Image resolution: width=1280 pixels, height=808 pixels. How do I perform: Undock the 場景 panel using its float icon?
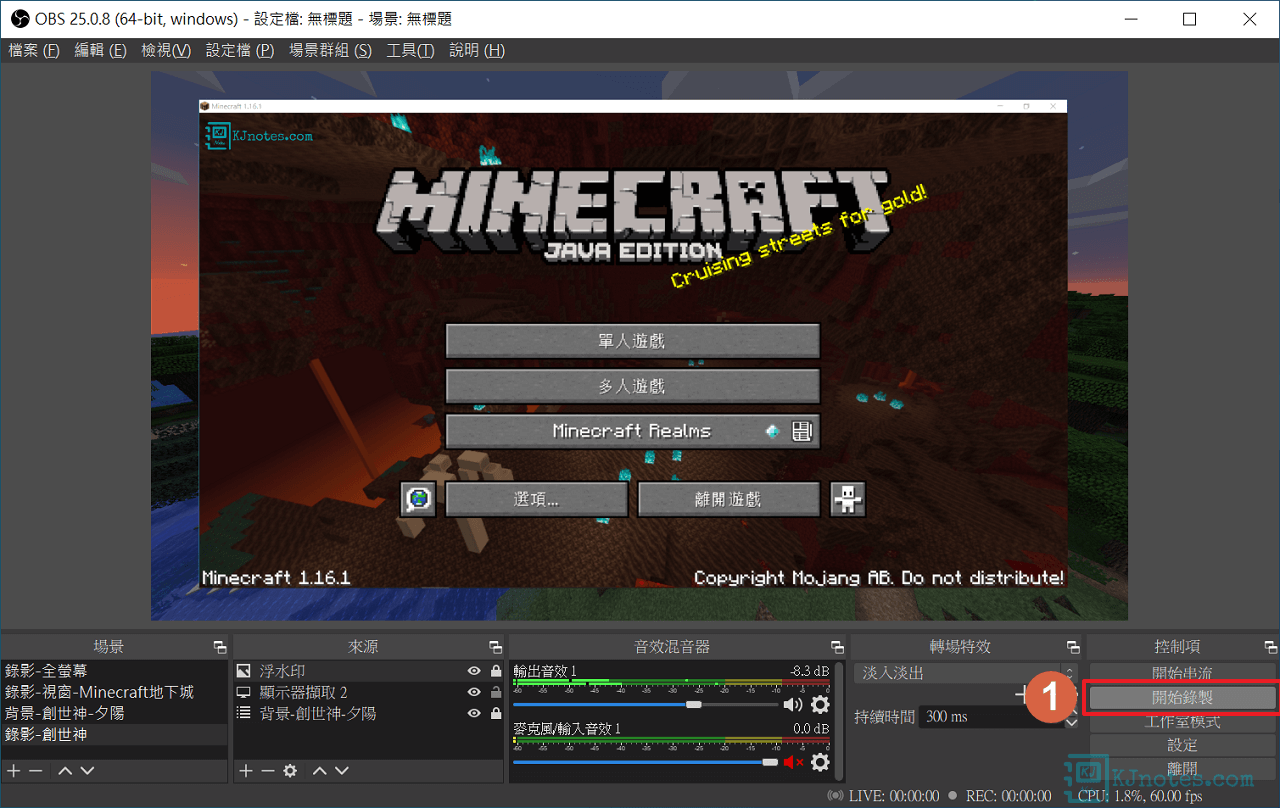[x=219, y=647]
